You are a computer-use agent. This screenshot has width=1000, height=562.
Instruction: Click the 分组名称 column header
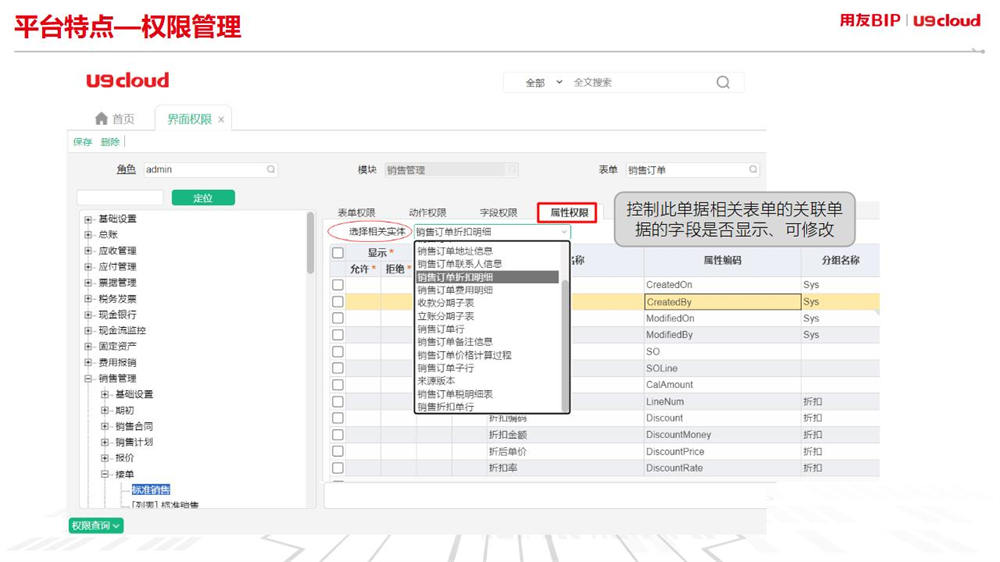pos(840,260)
